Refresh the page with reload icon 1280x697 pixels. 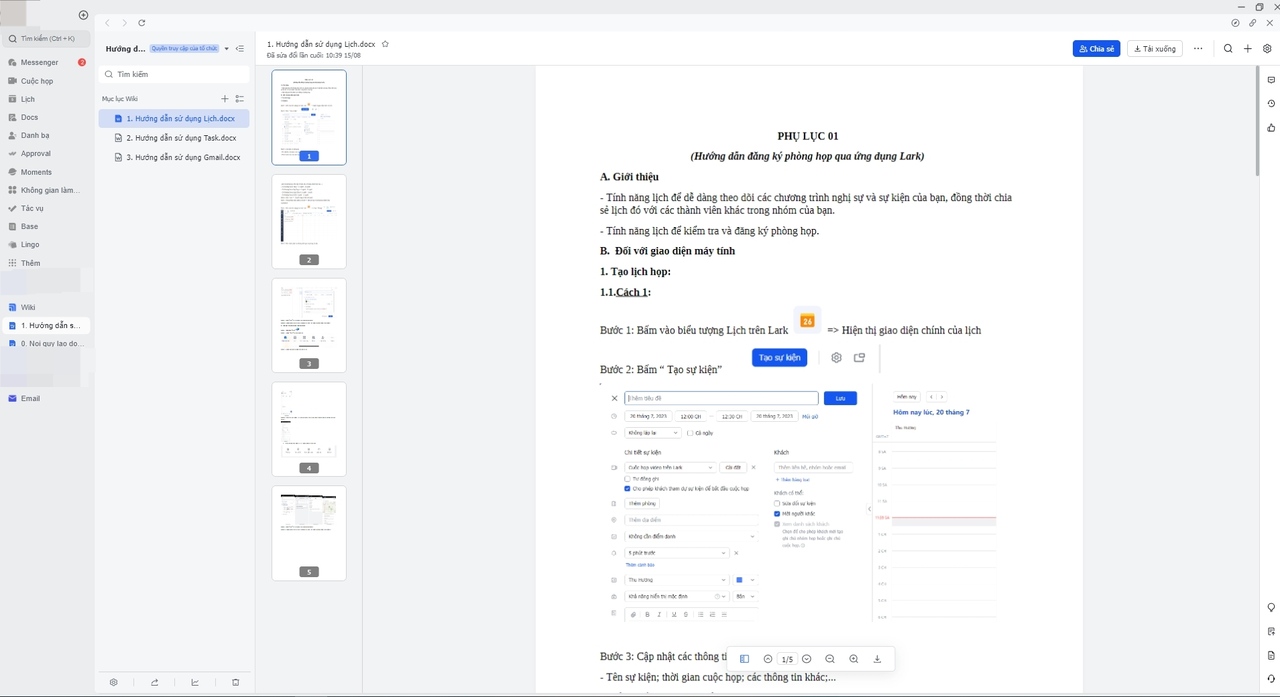tap(142, 22)
